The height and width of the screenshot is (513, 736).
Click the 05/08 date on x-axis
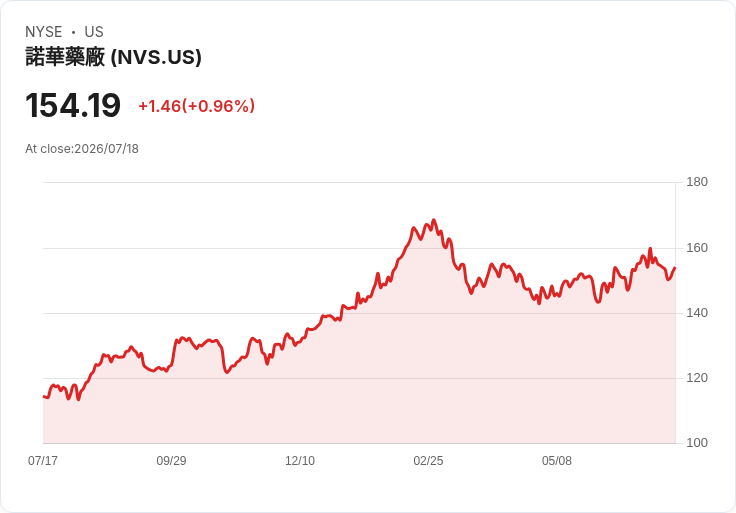tap(557, 460)
